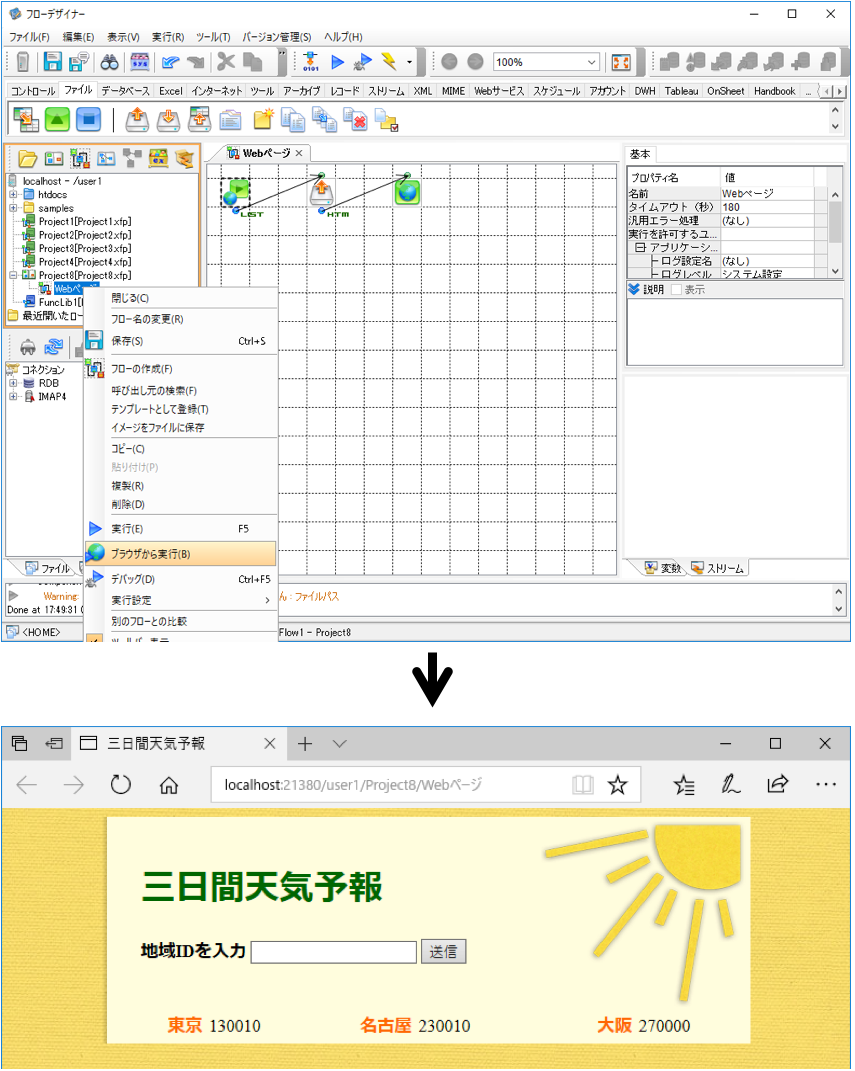The height and width of the screenshot is (1071, 855).
Task: Click the browser more options ellipsis
Action: click(826, 784)
